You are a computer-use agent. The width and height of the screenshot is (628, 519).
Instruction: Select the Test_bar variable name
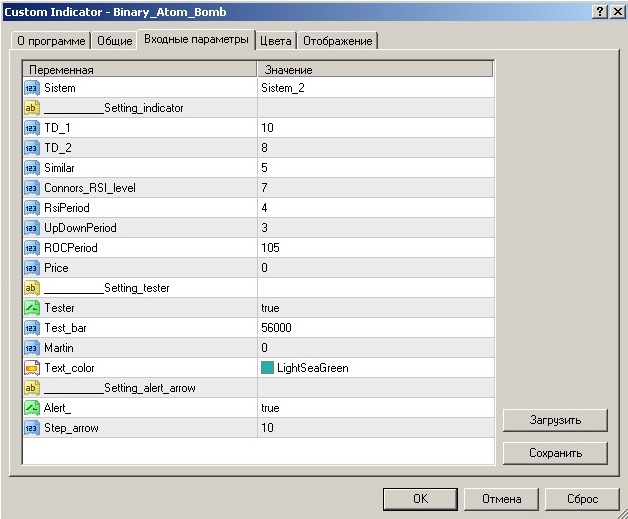point(65,328)
